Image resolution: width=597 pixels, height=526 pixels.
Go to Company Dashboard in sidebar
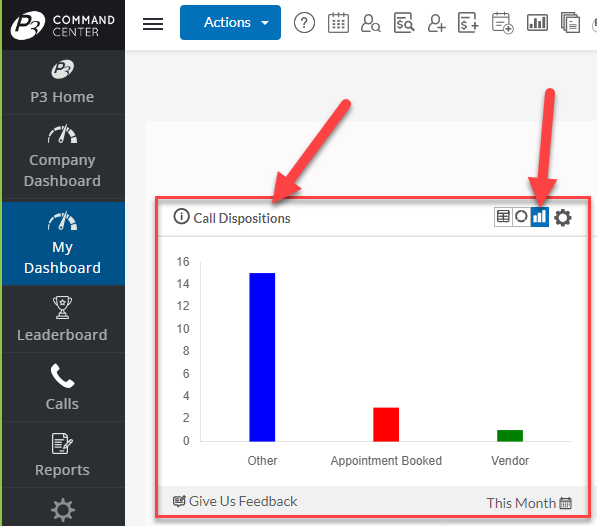(62, 156)
